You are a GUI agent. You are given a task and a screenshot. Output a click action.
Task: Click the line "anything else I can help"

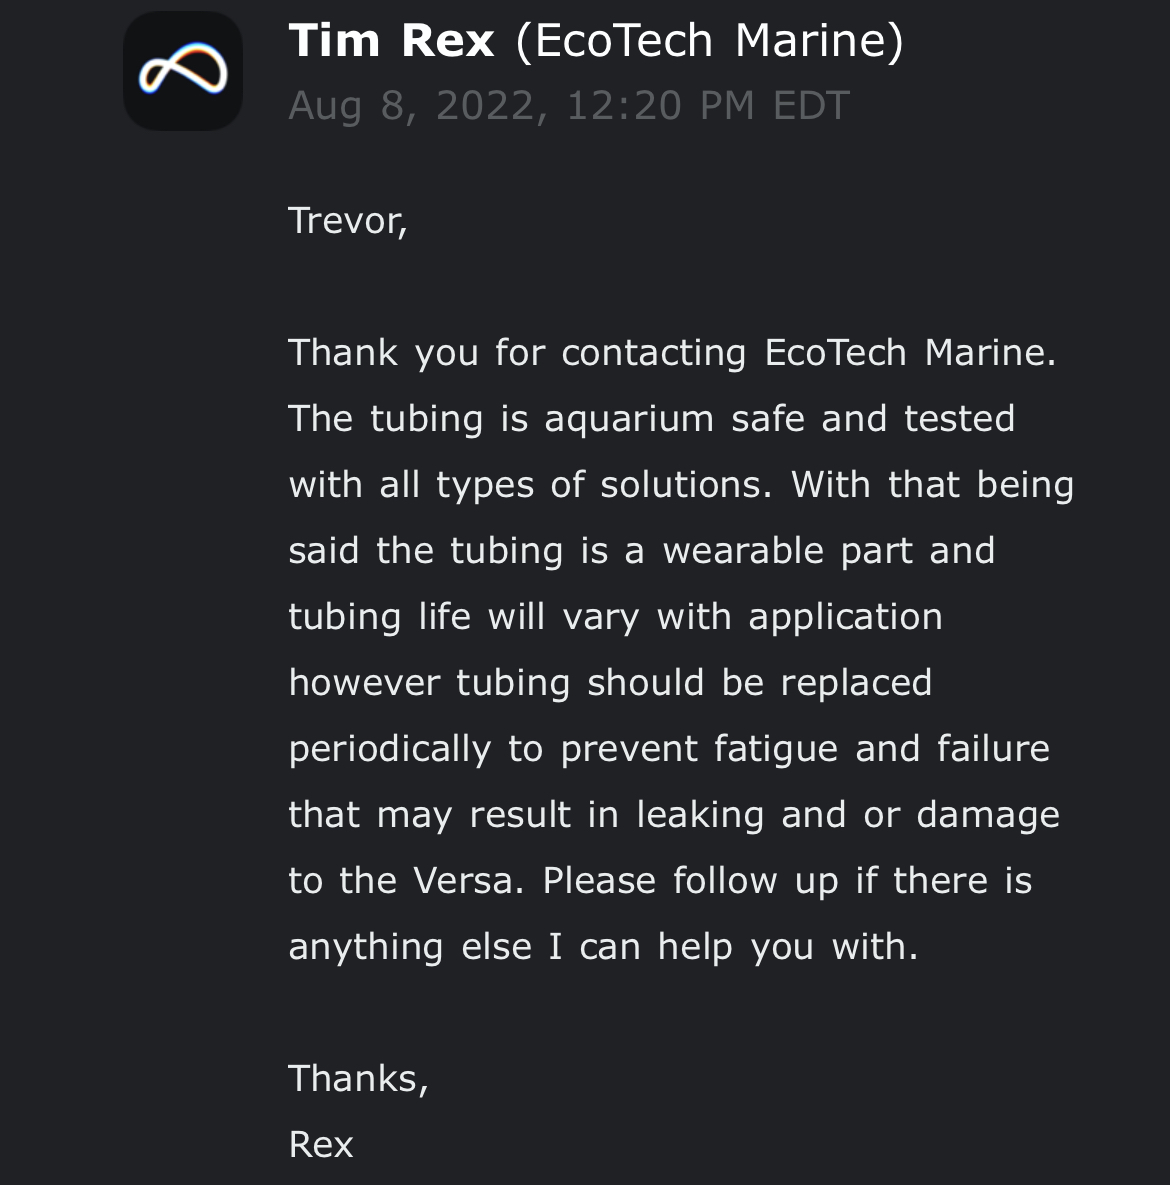click(x=510, y=947)
